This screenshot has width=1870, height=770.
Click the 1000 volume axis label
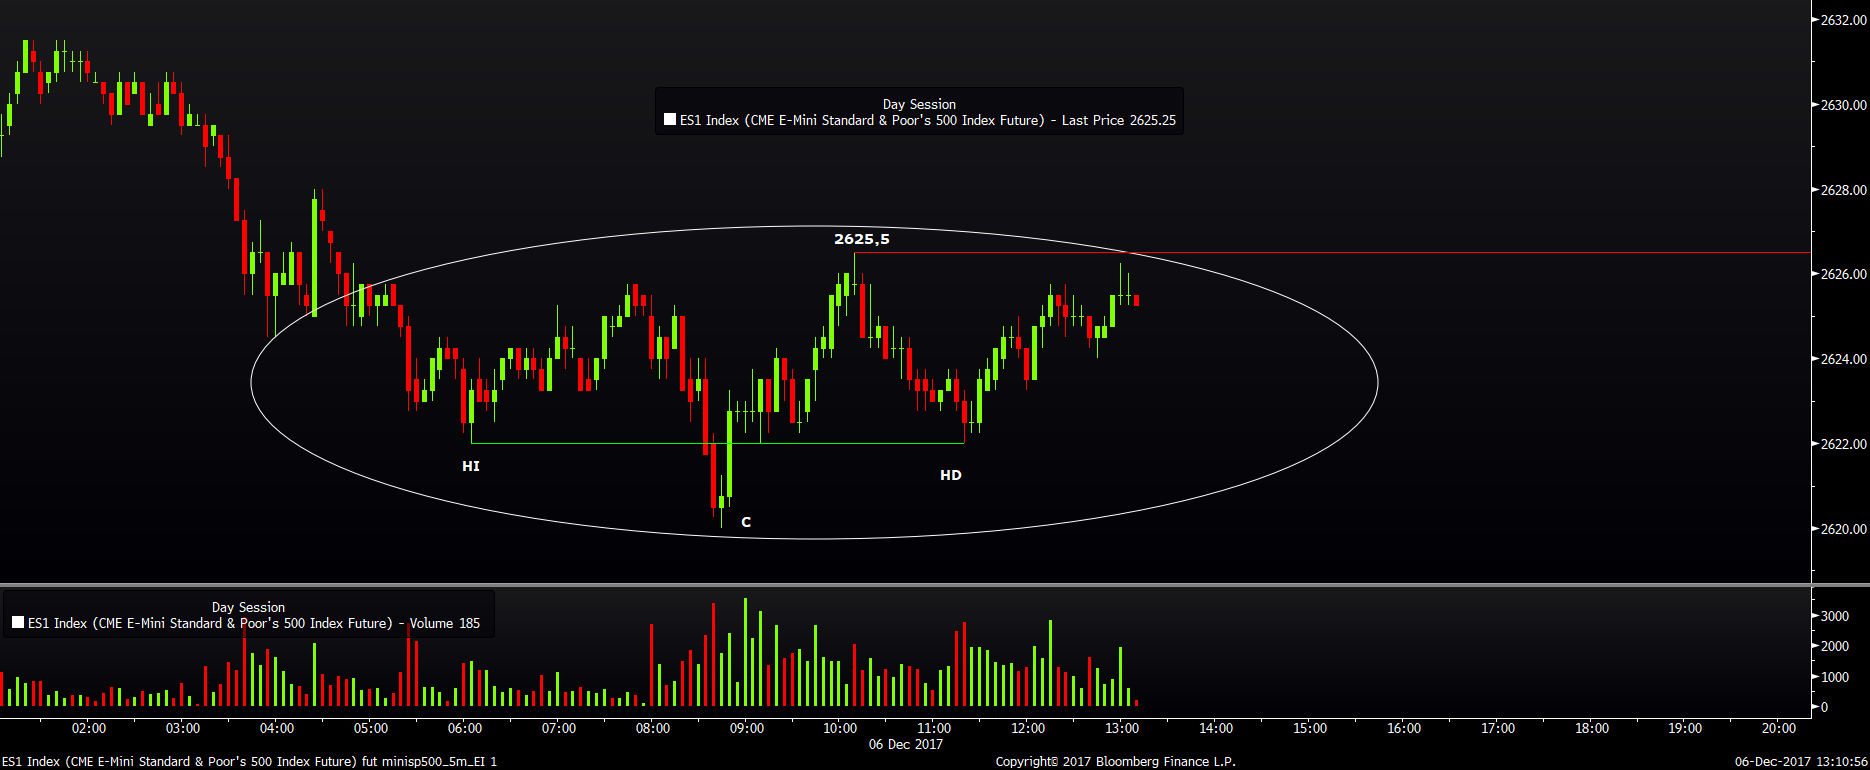pos(1835,677)
